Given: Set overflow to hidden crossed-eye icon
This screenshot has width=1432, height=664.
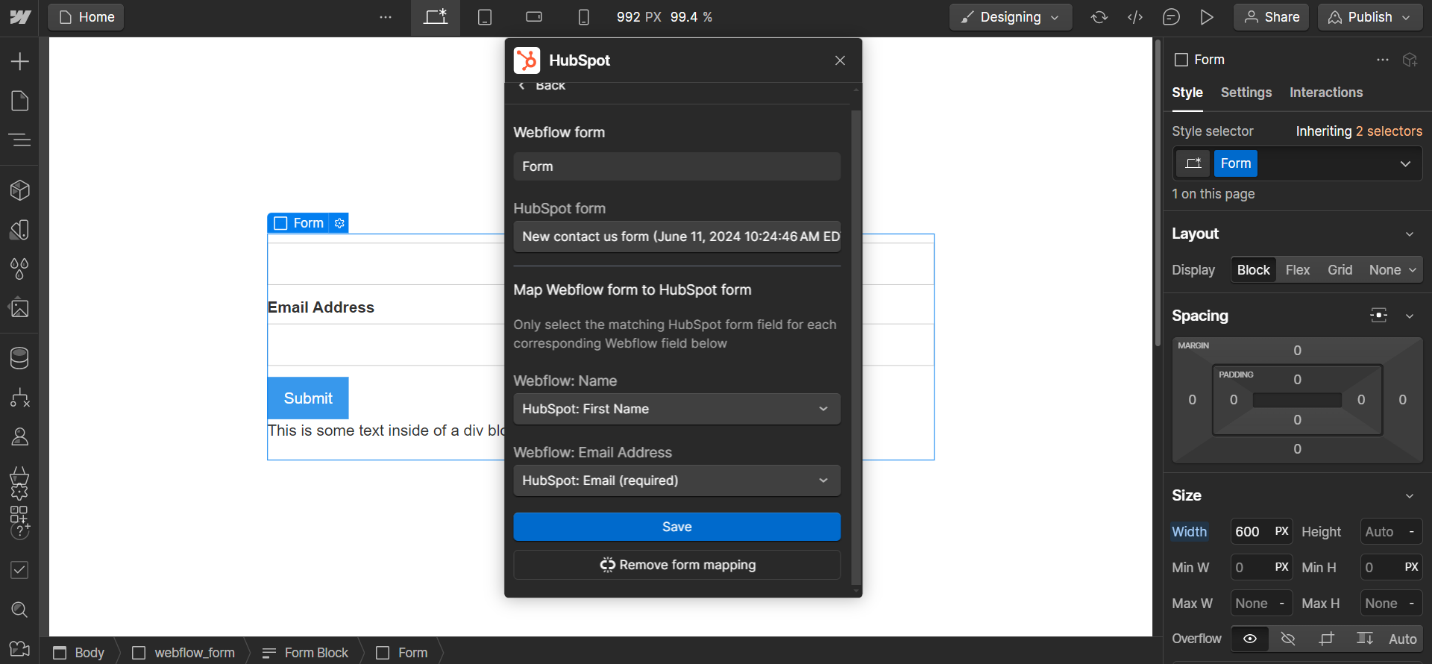Looking at the screenshot, I should click(1288, 638).
